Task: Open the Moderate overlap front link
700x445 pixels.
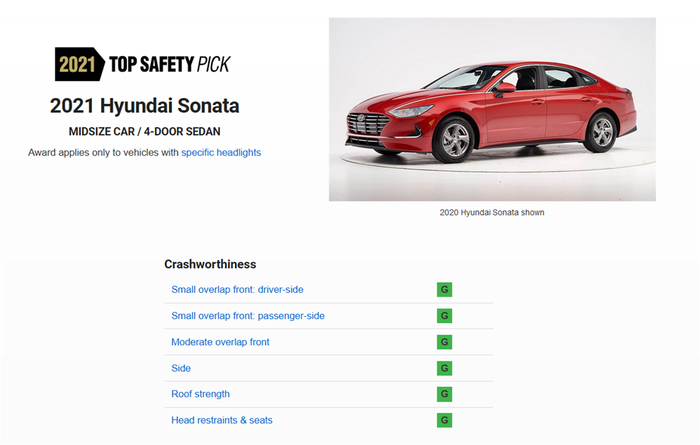Action: [220, 342]
